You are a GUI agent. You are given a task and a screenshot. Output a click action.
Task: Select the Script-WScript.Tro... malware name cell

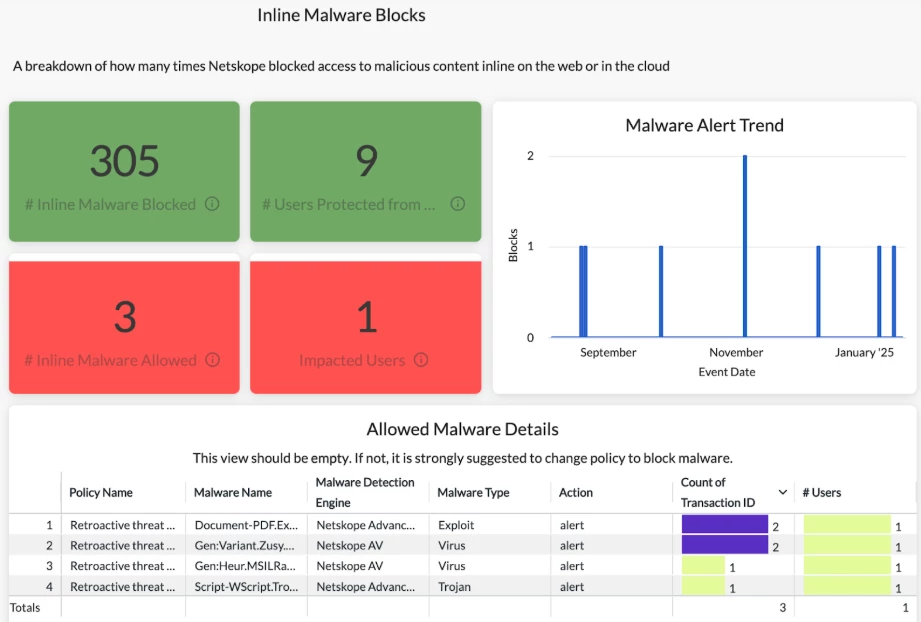(246, 587)
